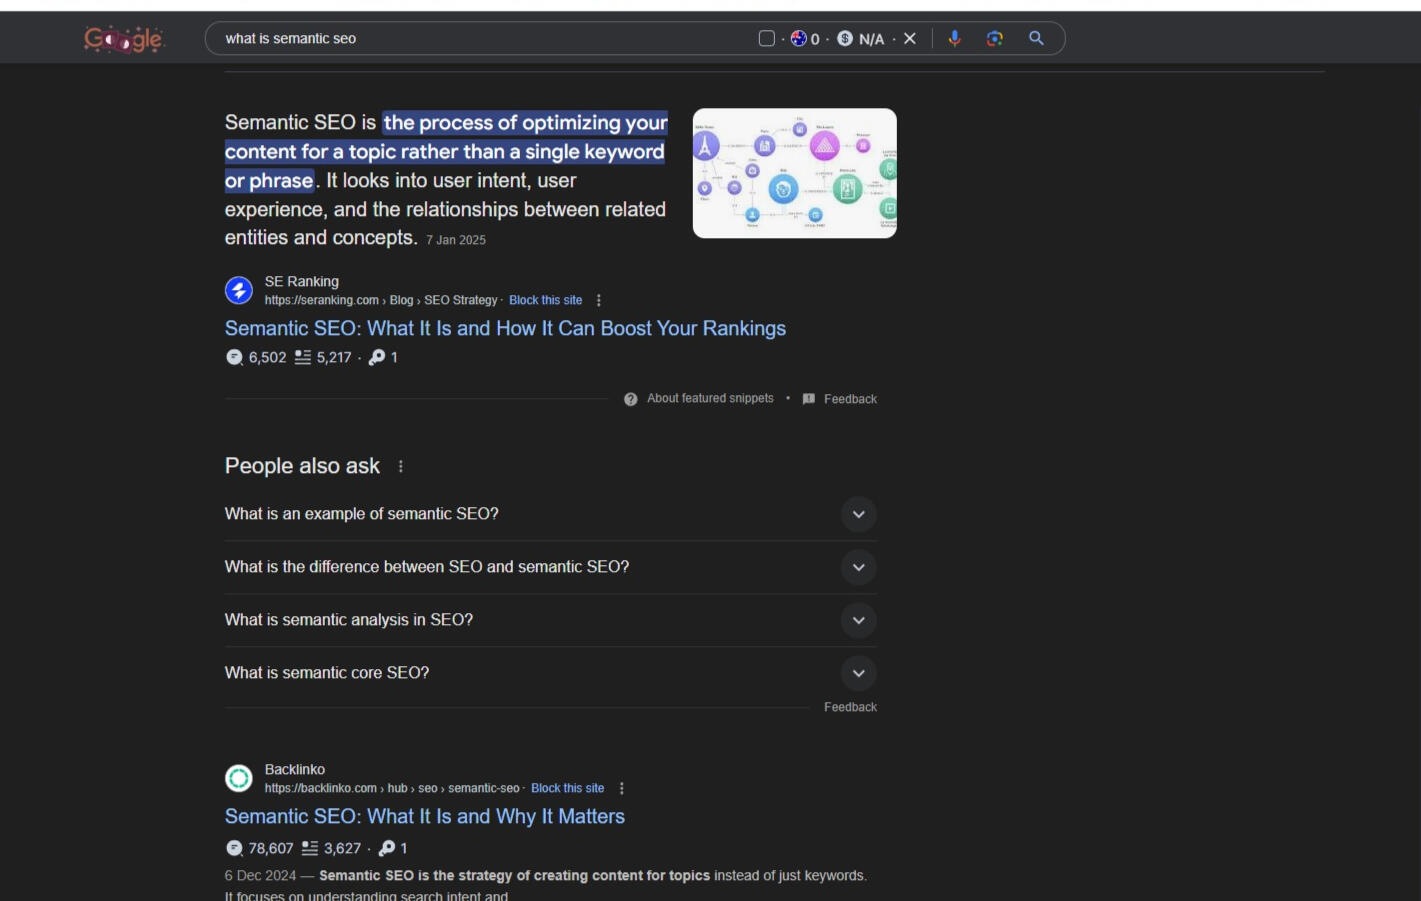Click the Google logo

click(x=124, y=39)
